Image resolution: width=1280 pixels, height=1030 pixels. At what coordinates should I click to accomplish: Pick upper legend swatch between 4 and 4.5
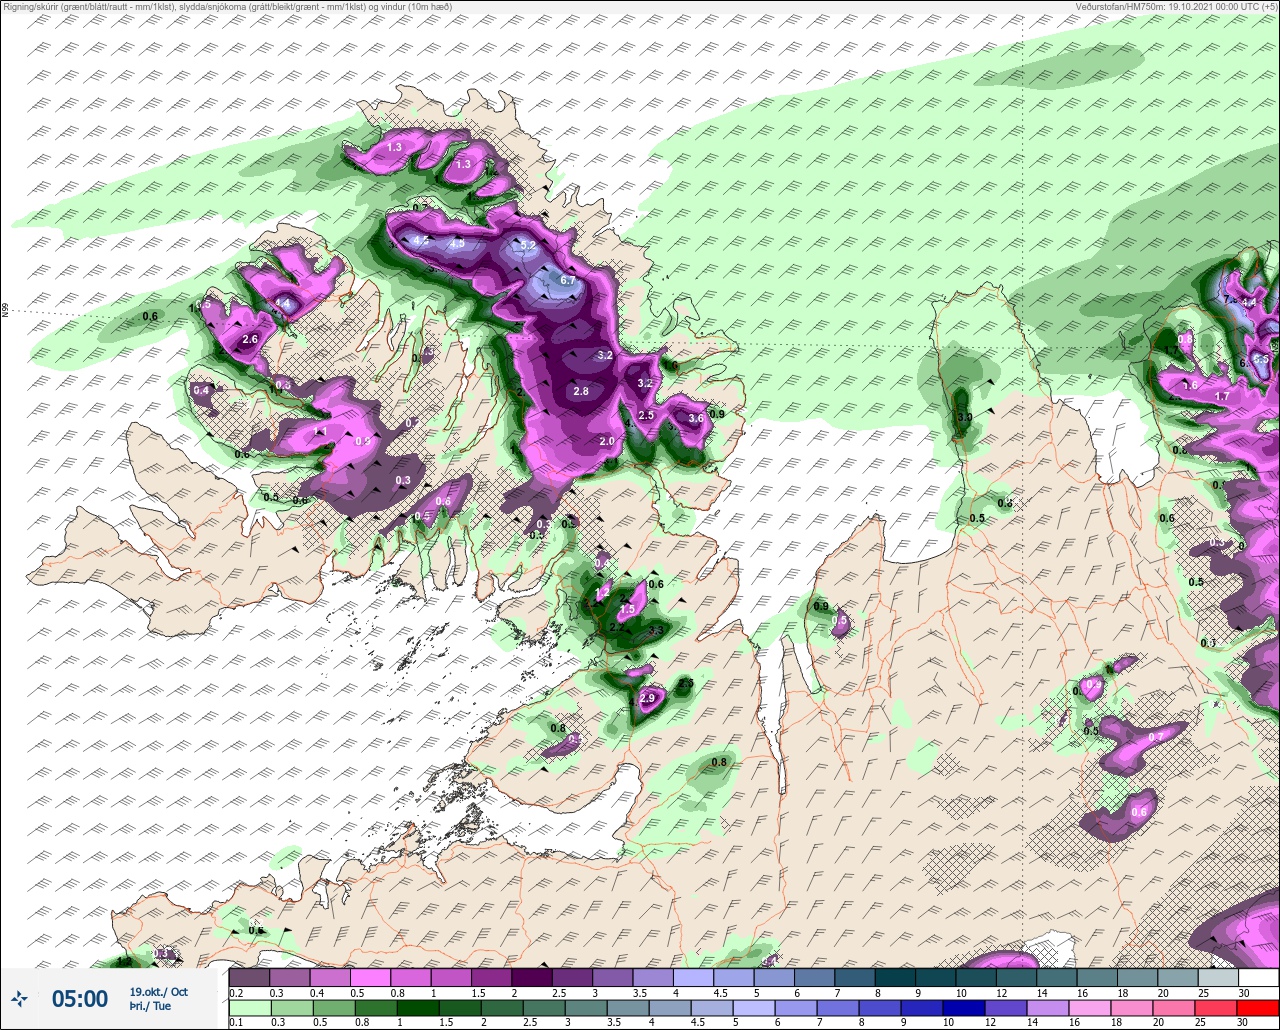693,977
